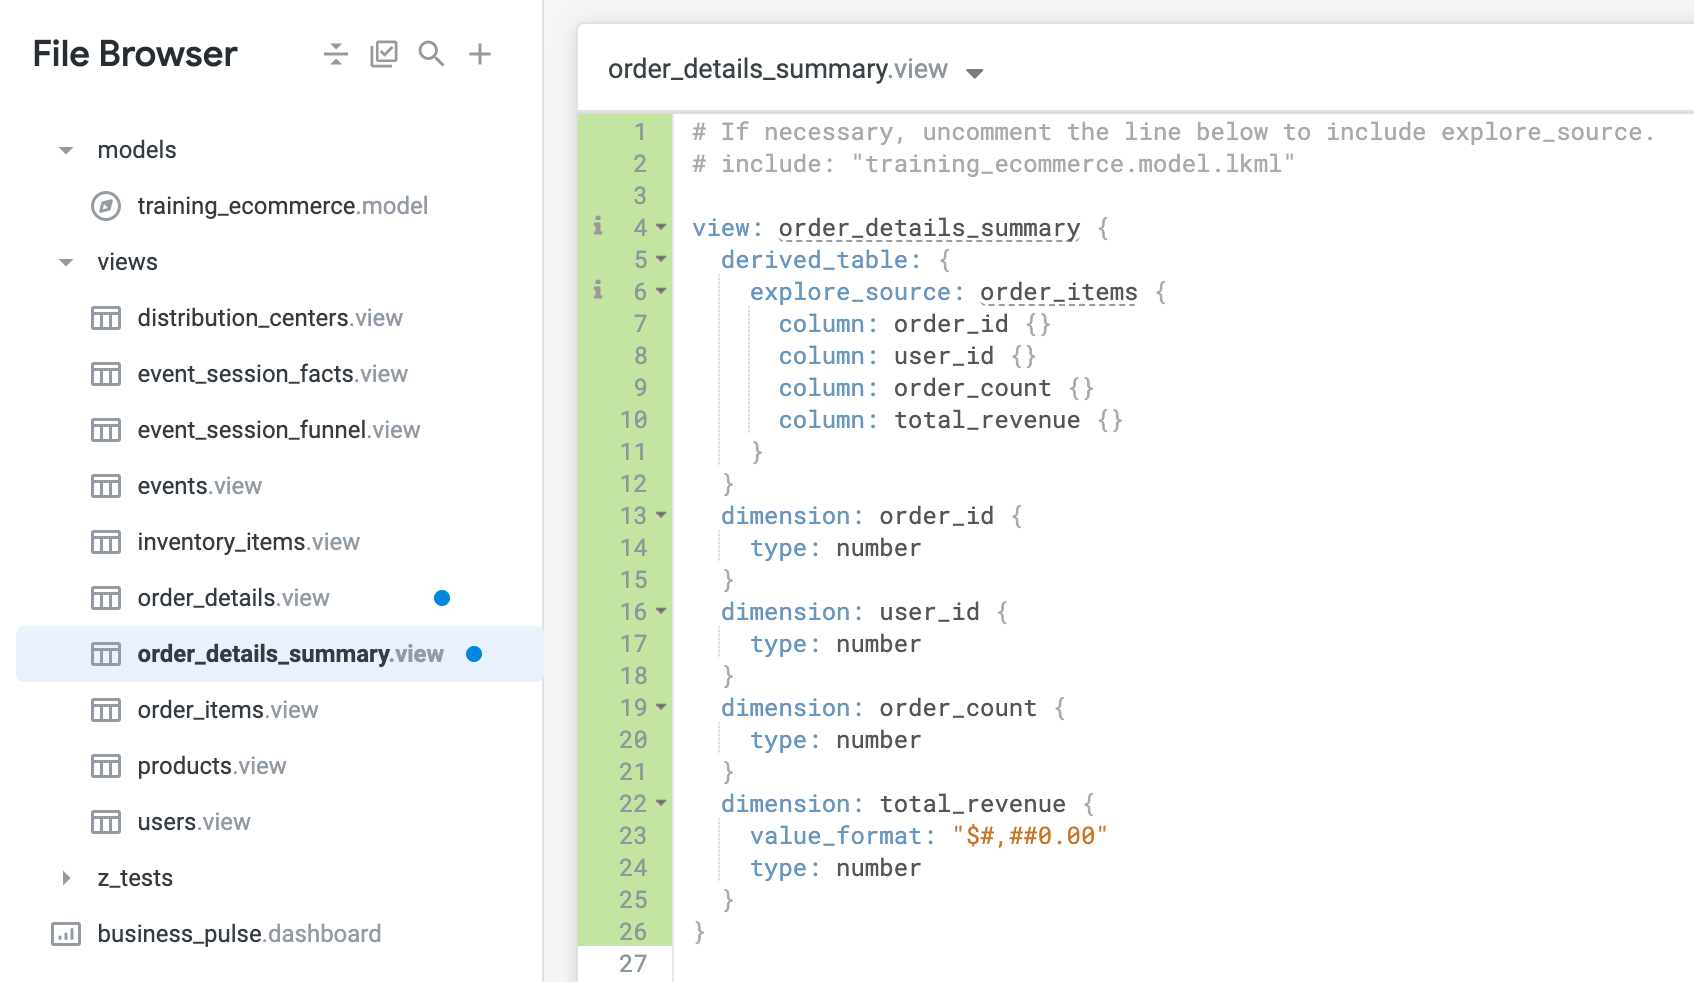Open training_ecommerce.model file

(x=283, y=206)
